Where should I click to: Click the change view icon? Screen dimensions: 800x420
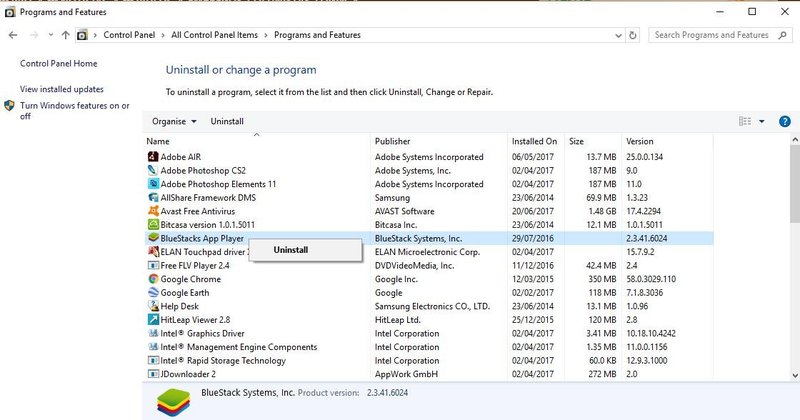745,121
